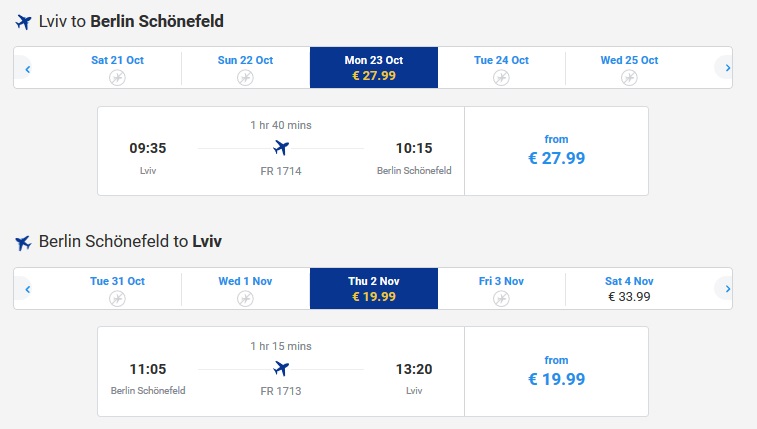
Task: Choose the € 27.99 outbound fare
Action: point(556,151)
